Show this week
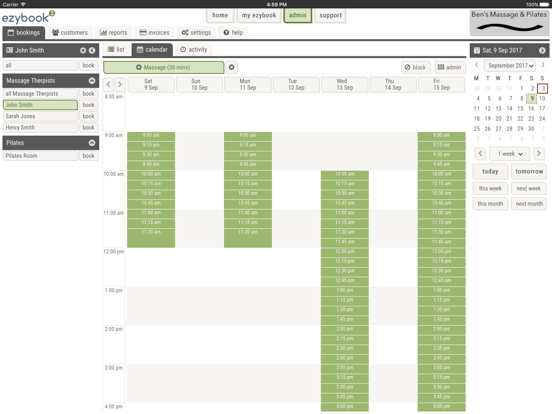 (490, 188)
